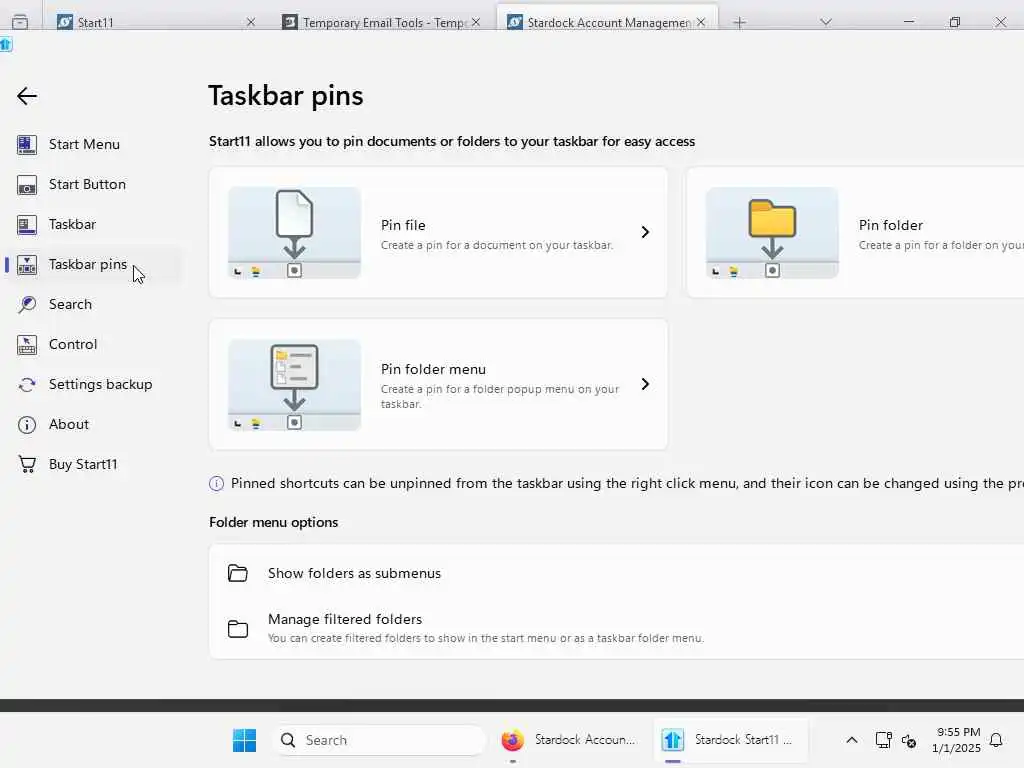Image resolution: width=1024 pixels, height=768 pixels.
Task: Click the Stardock Accoun... taskbar label
Action: pos(584,739)
